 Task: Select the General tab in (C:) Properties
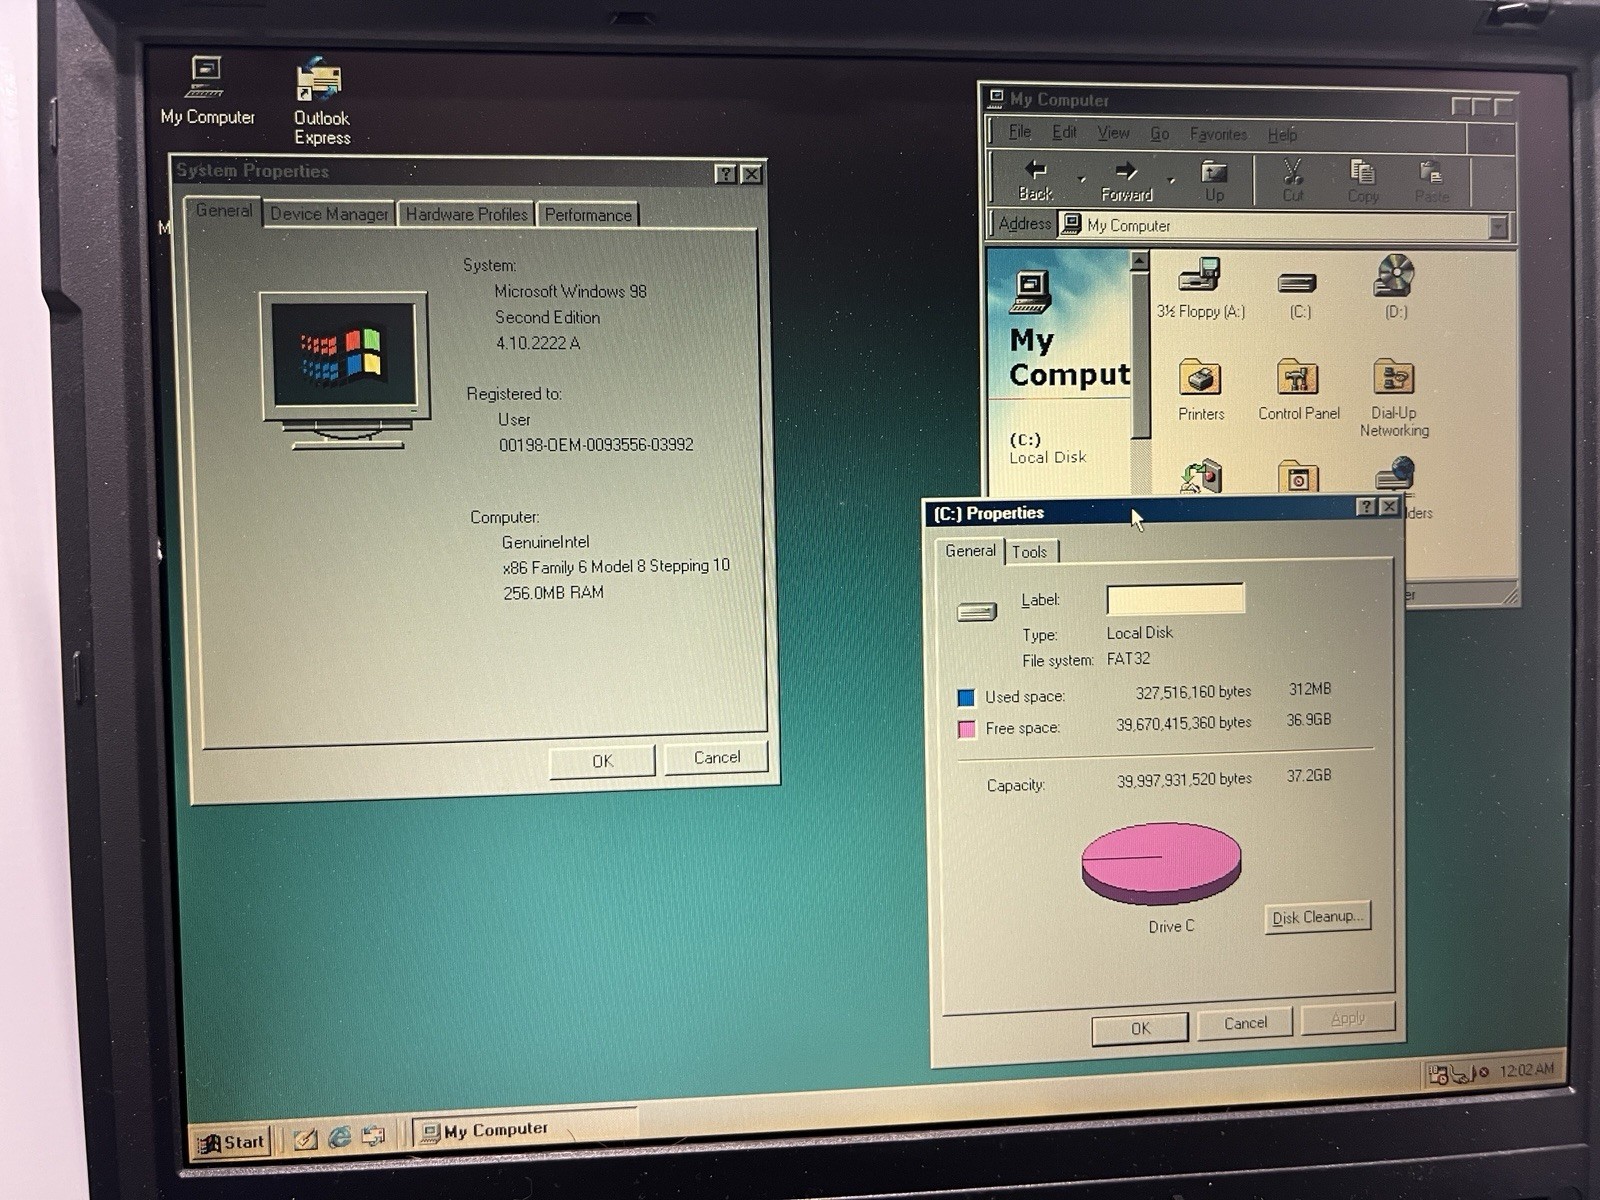coord(970,550)
